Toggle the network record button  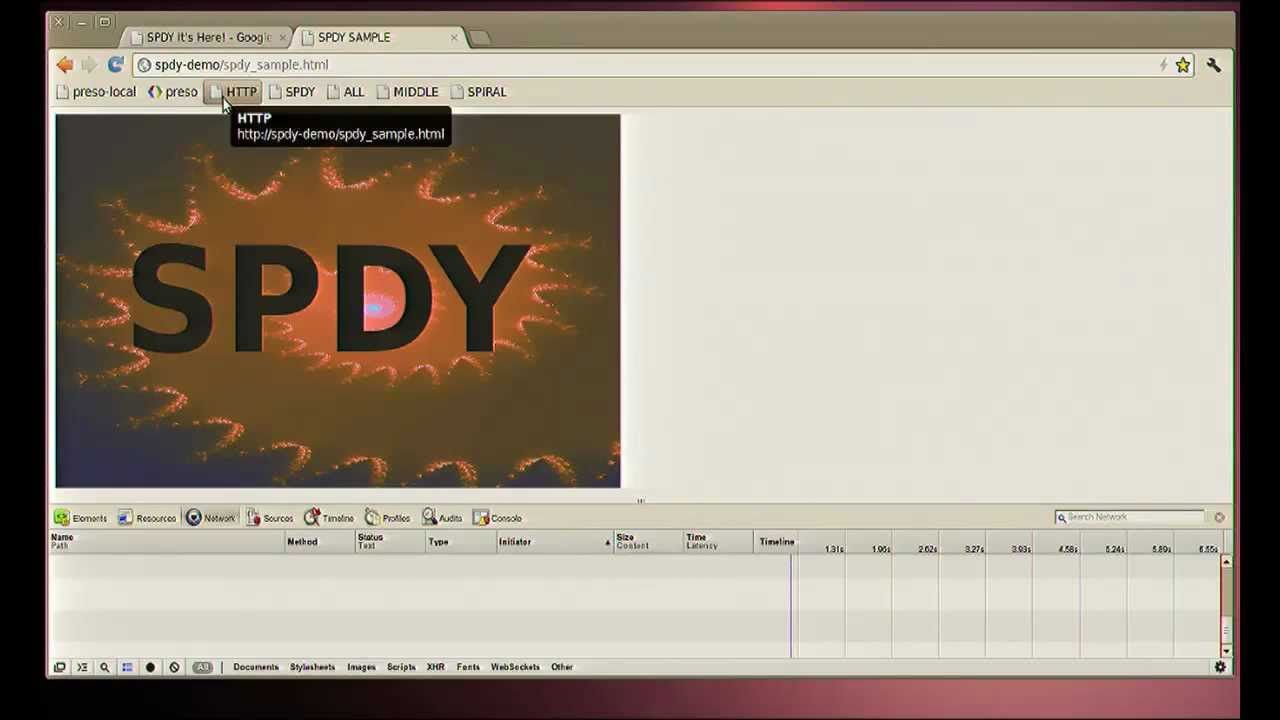[x=150, y=667]
